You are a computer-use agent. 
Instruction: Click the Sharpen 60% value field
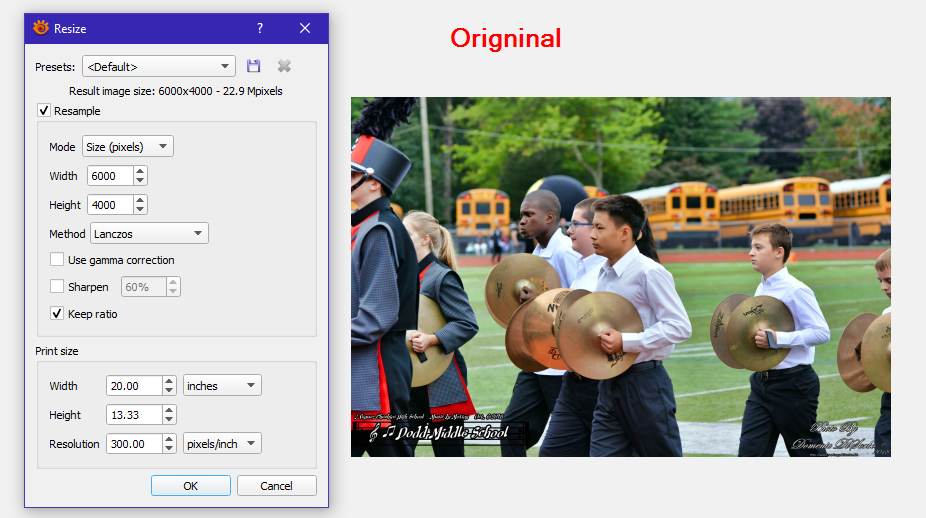coord(144,286)
